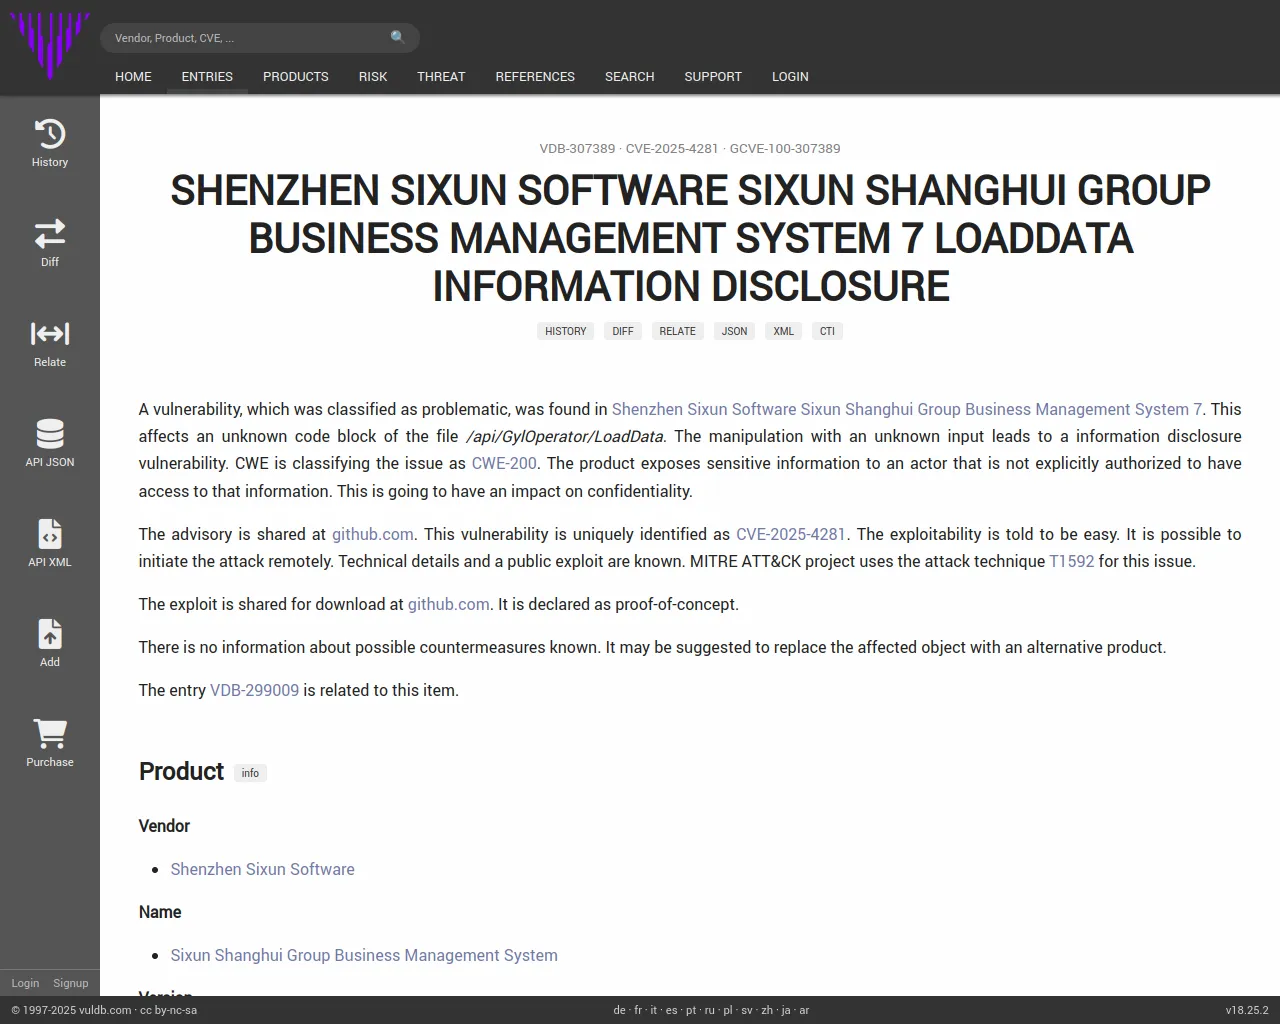Switch language to de
The height and width of the screenshot is (1024, 1280).
619,1010
